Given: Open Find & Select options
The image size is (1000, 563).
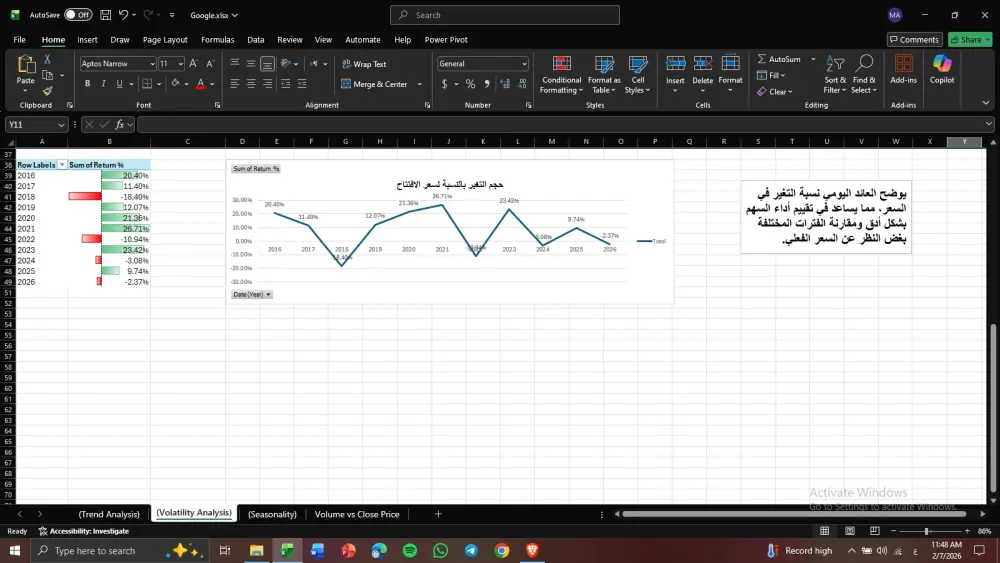Looking at the screenshot, I should click(864, 75).
